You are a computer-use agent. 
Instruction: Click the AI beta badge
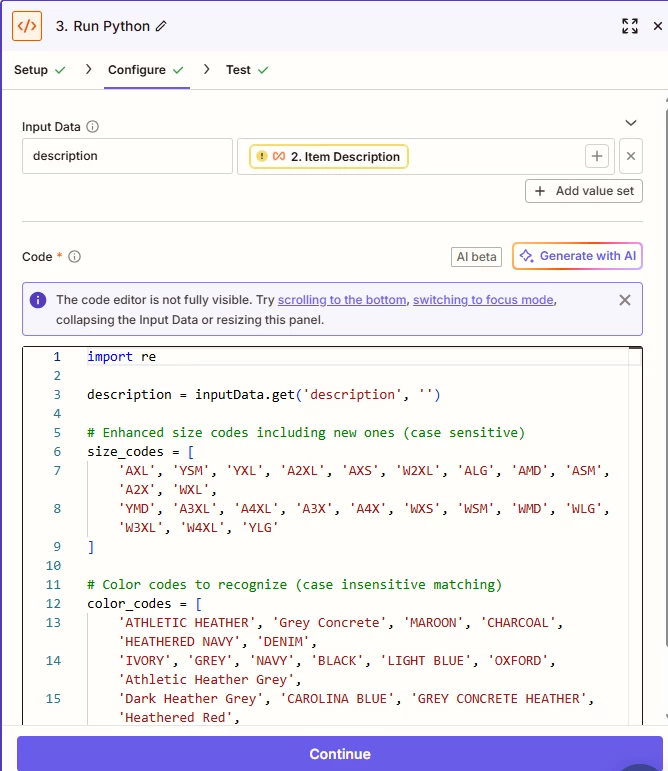click(476, 257)
